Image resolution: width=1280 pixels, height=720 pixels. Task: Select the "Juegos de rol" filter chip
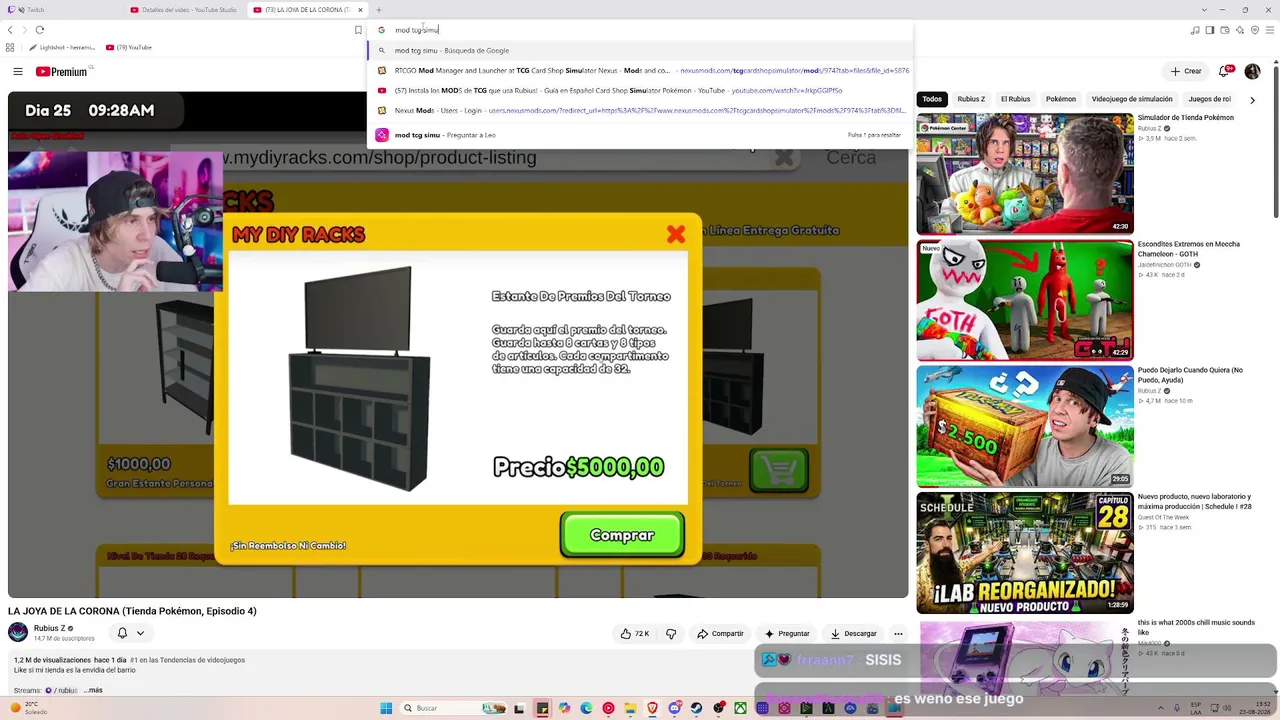(x=1210, y=99)
